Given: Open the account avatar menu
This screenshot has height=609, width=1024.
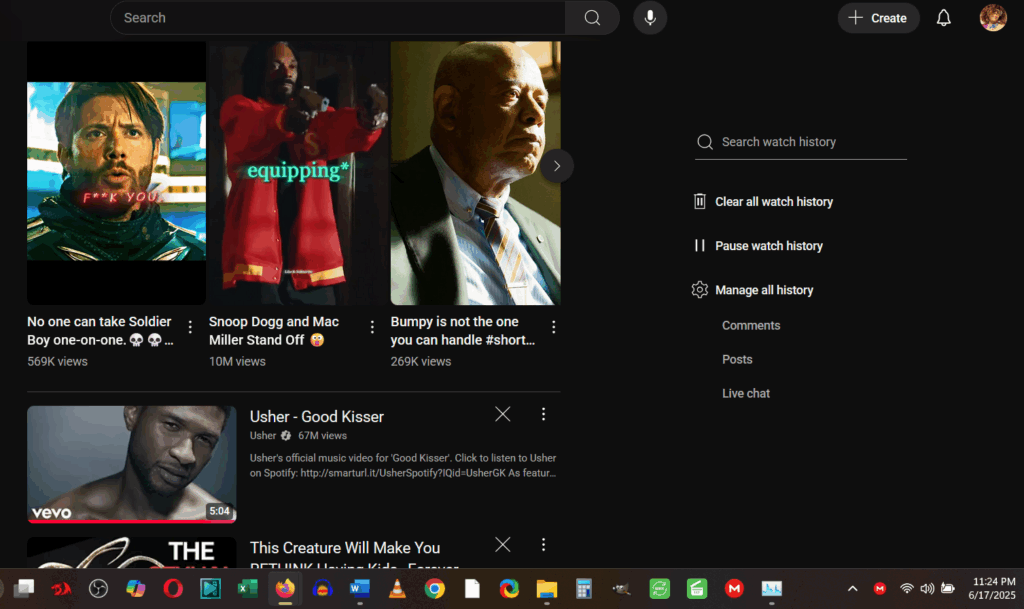Looking at the screenshot, I should click(x=993, y=18).
